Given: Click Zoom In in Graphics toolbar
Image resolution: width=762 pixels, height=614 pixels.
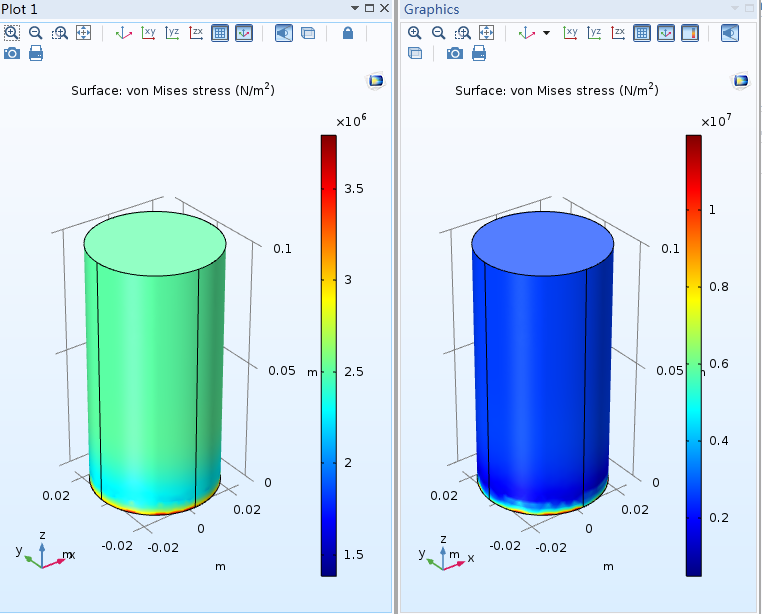Looking at the screenshot, I should point(415,33).
